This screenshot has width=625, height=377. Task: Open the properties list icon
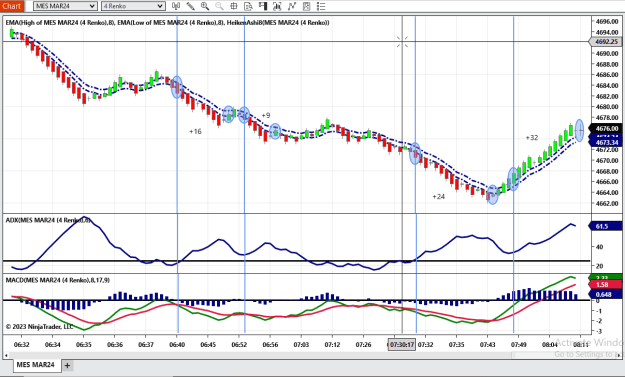[321, 6]
